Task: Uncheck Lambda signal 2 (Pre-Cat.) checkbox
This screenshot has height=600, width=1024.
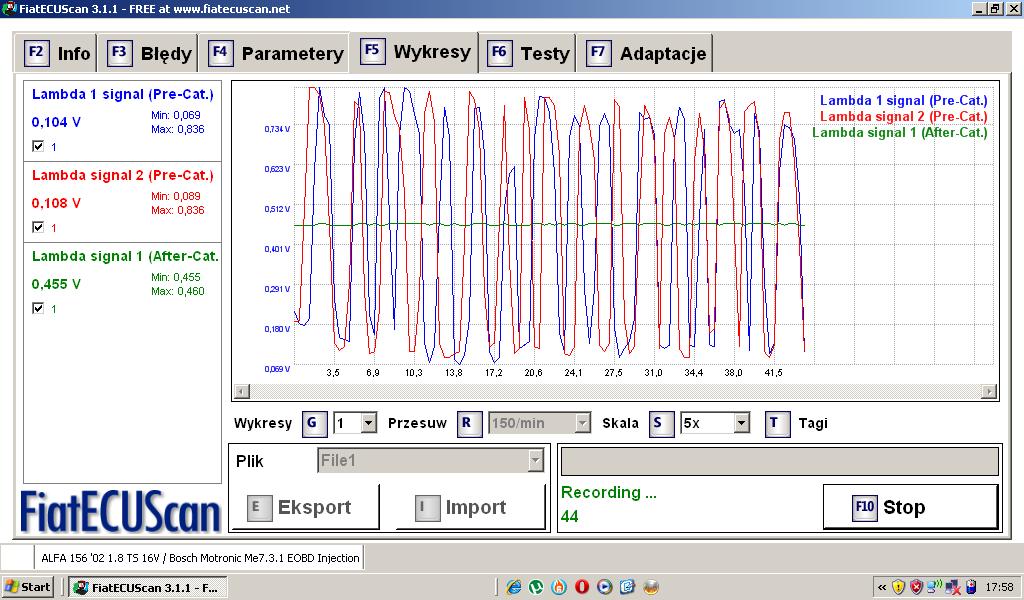Action: [x=38, y=227]
